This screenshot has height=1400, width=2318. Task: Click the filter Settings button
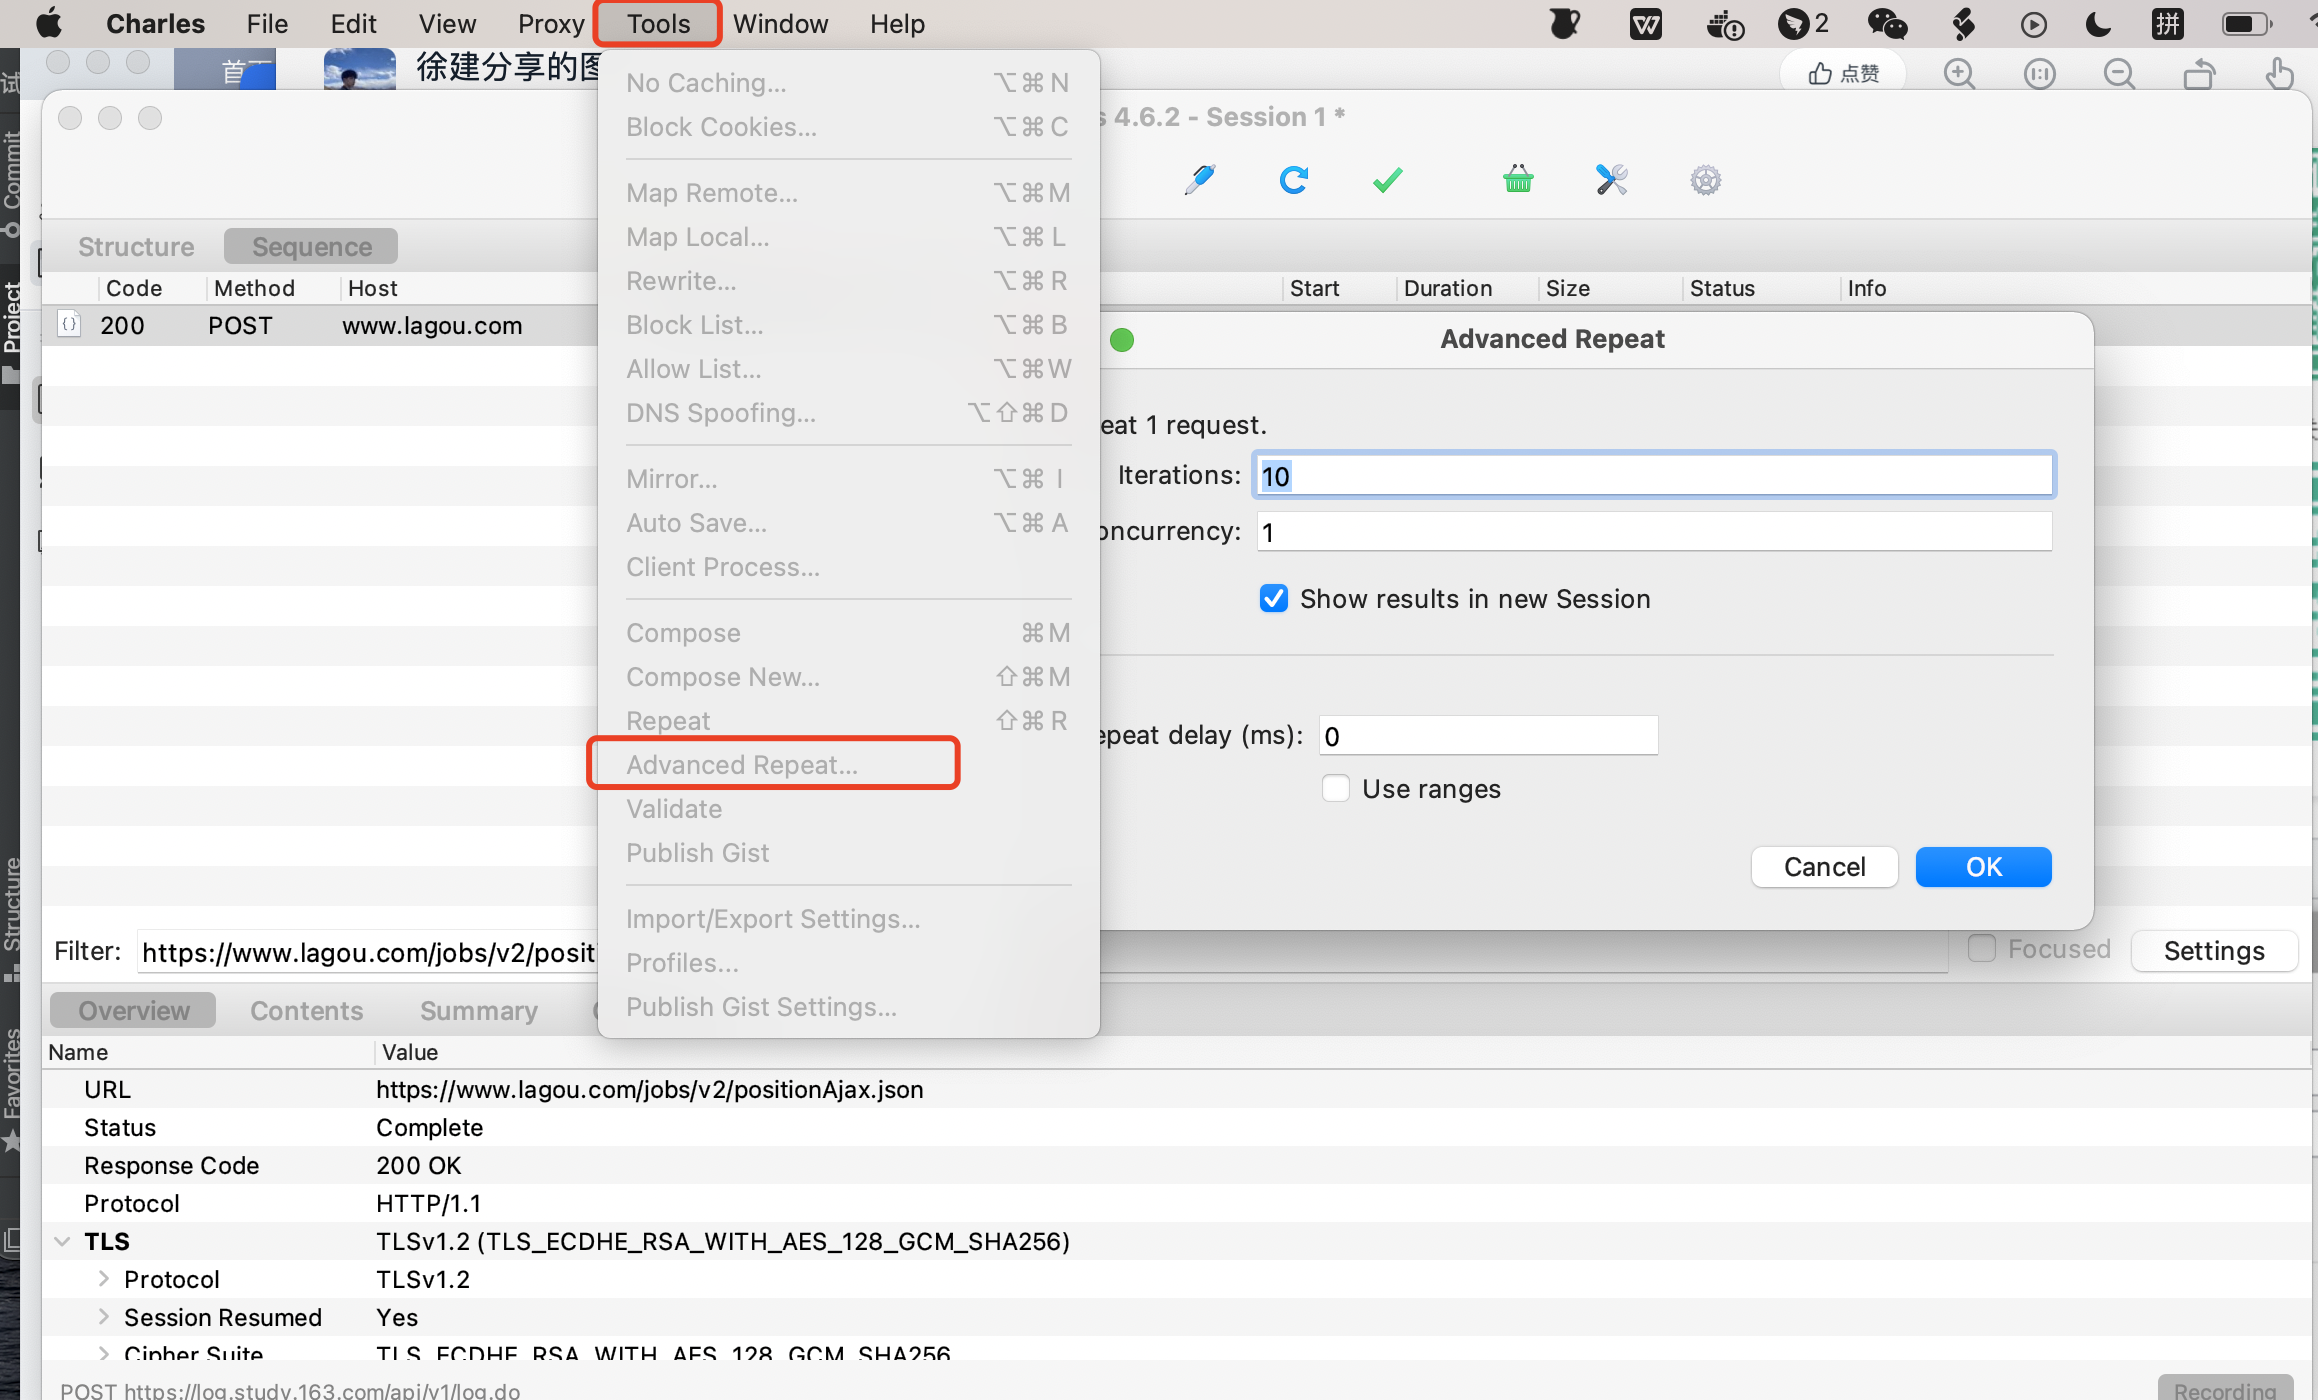pos(2214,951)
